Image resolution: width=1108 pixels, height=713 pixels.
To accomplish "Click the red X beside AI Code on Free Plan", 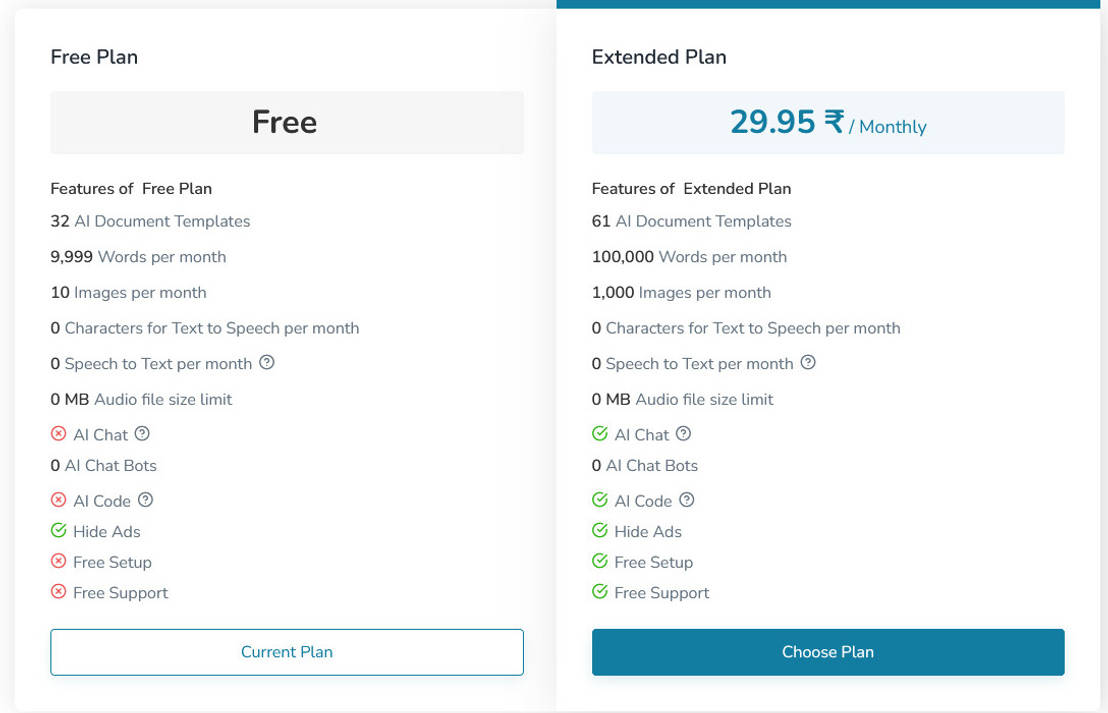I will [58, 500].
